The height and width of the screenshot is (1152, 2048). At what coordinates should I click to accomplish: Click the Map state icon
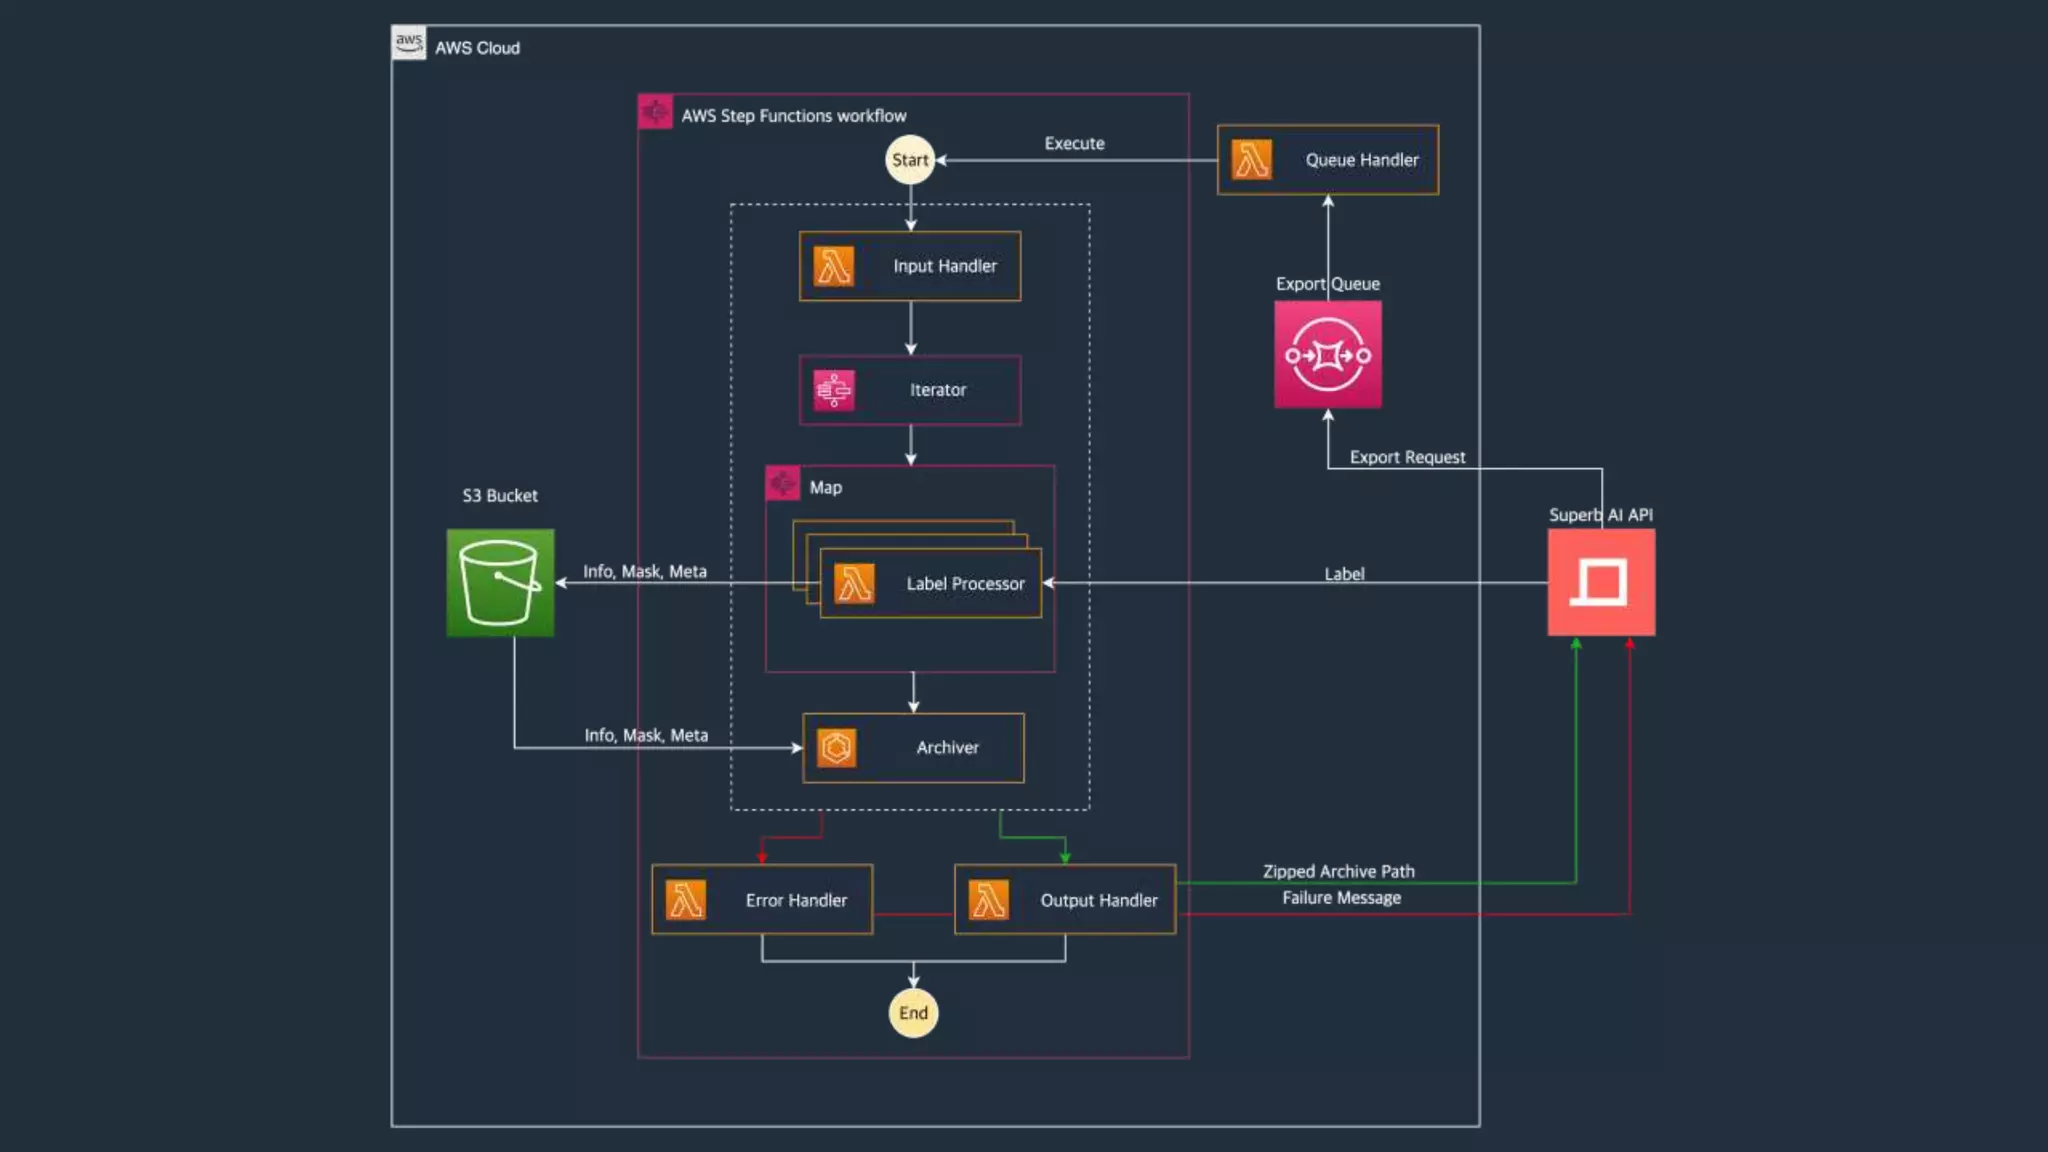[782, 484]
